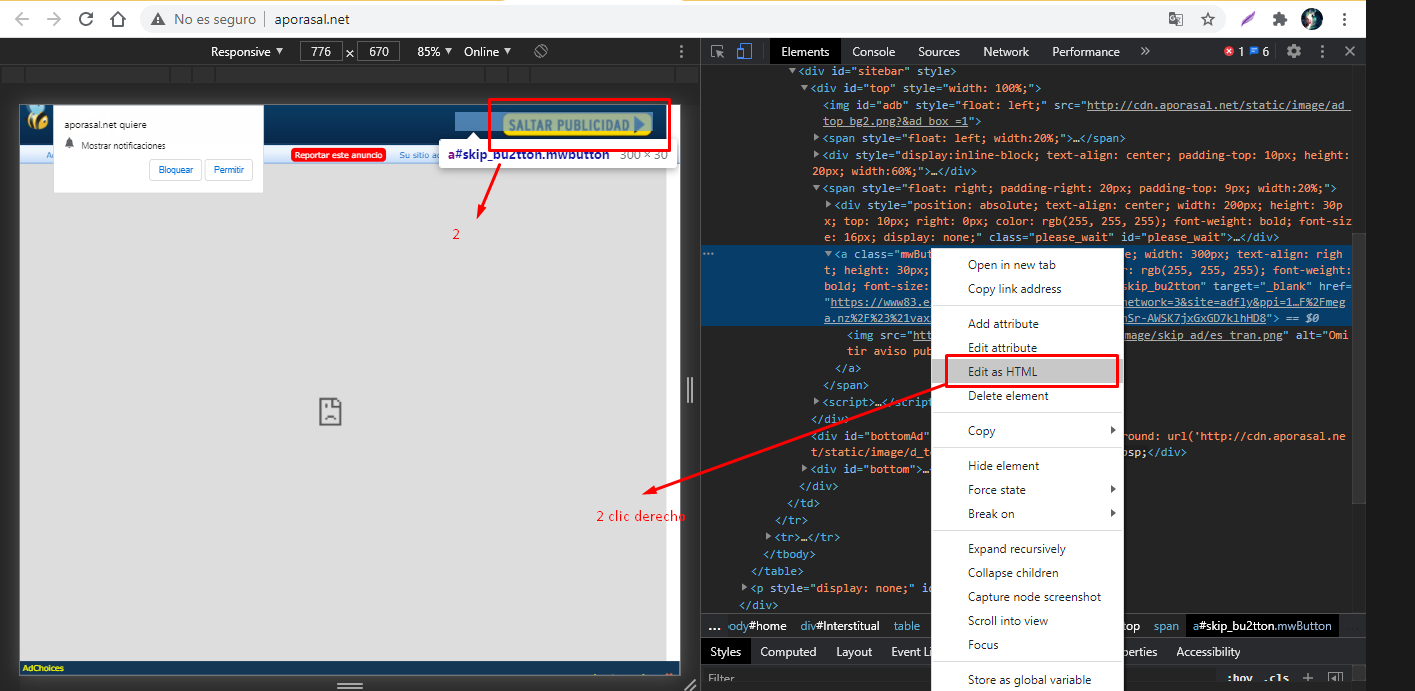Show more DevTools tabs via double chevron

[x=1145, y=51]
